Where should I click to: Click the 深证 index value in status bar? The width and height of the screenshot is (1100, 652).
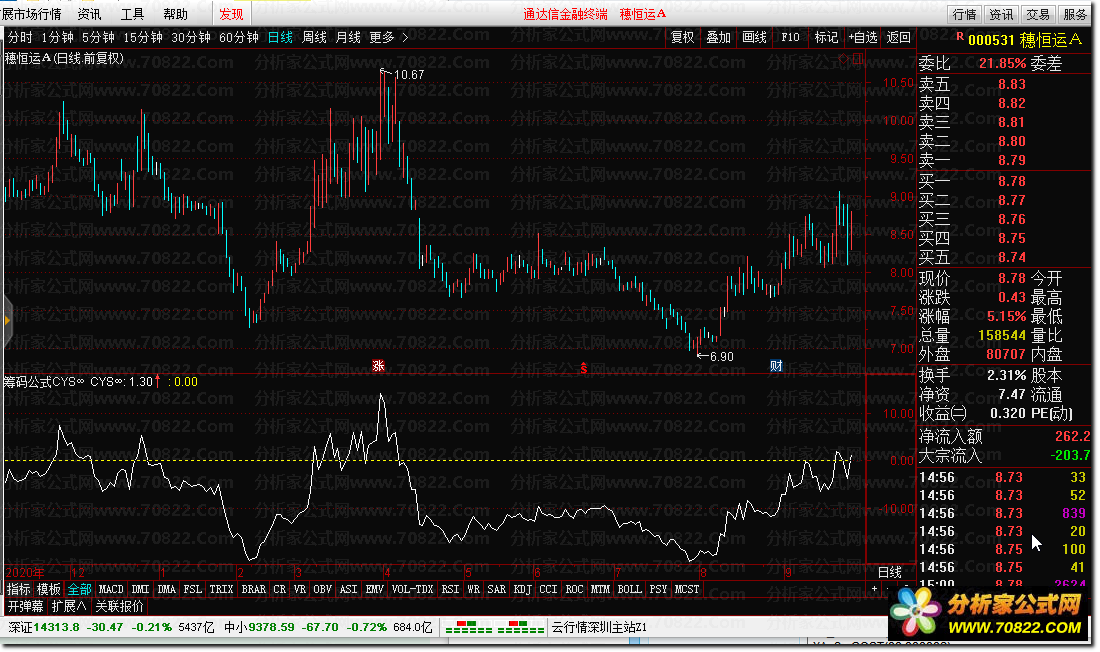pos(56,627)
